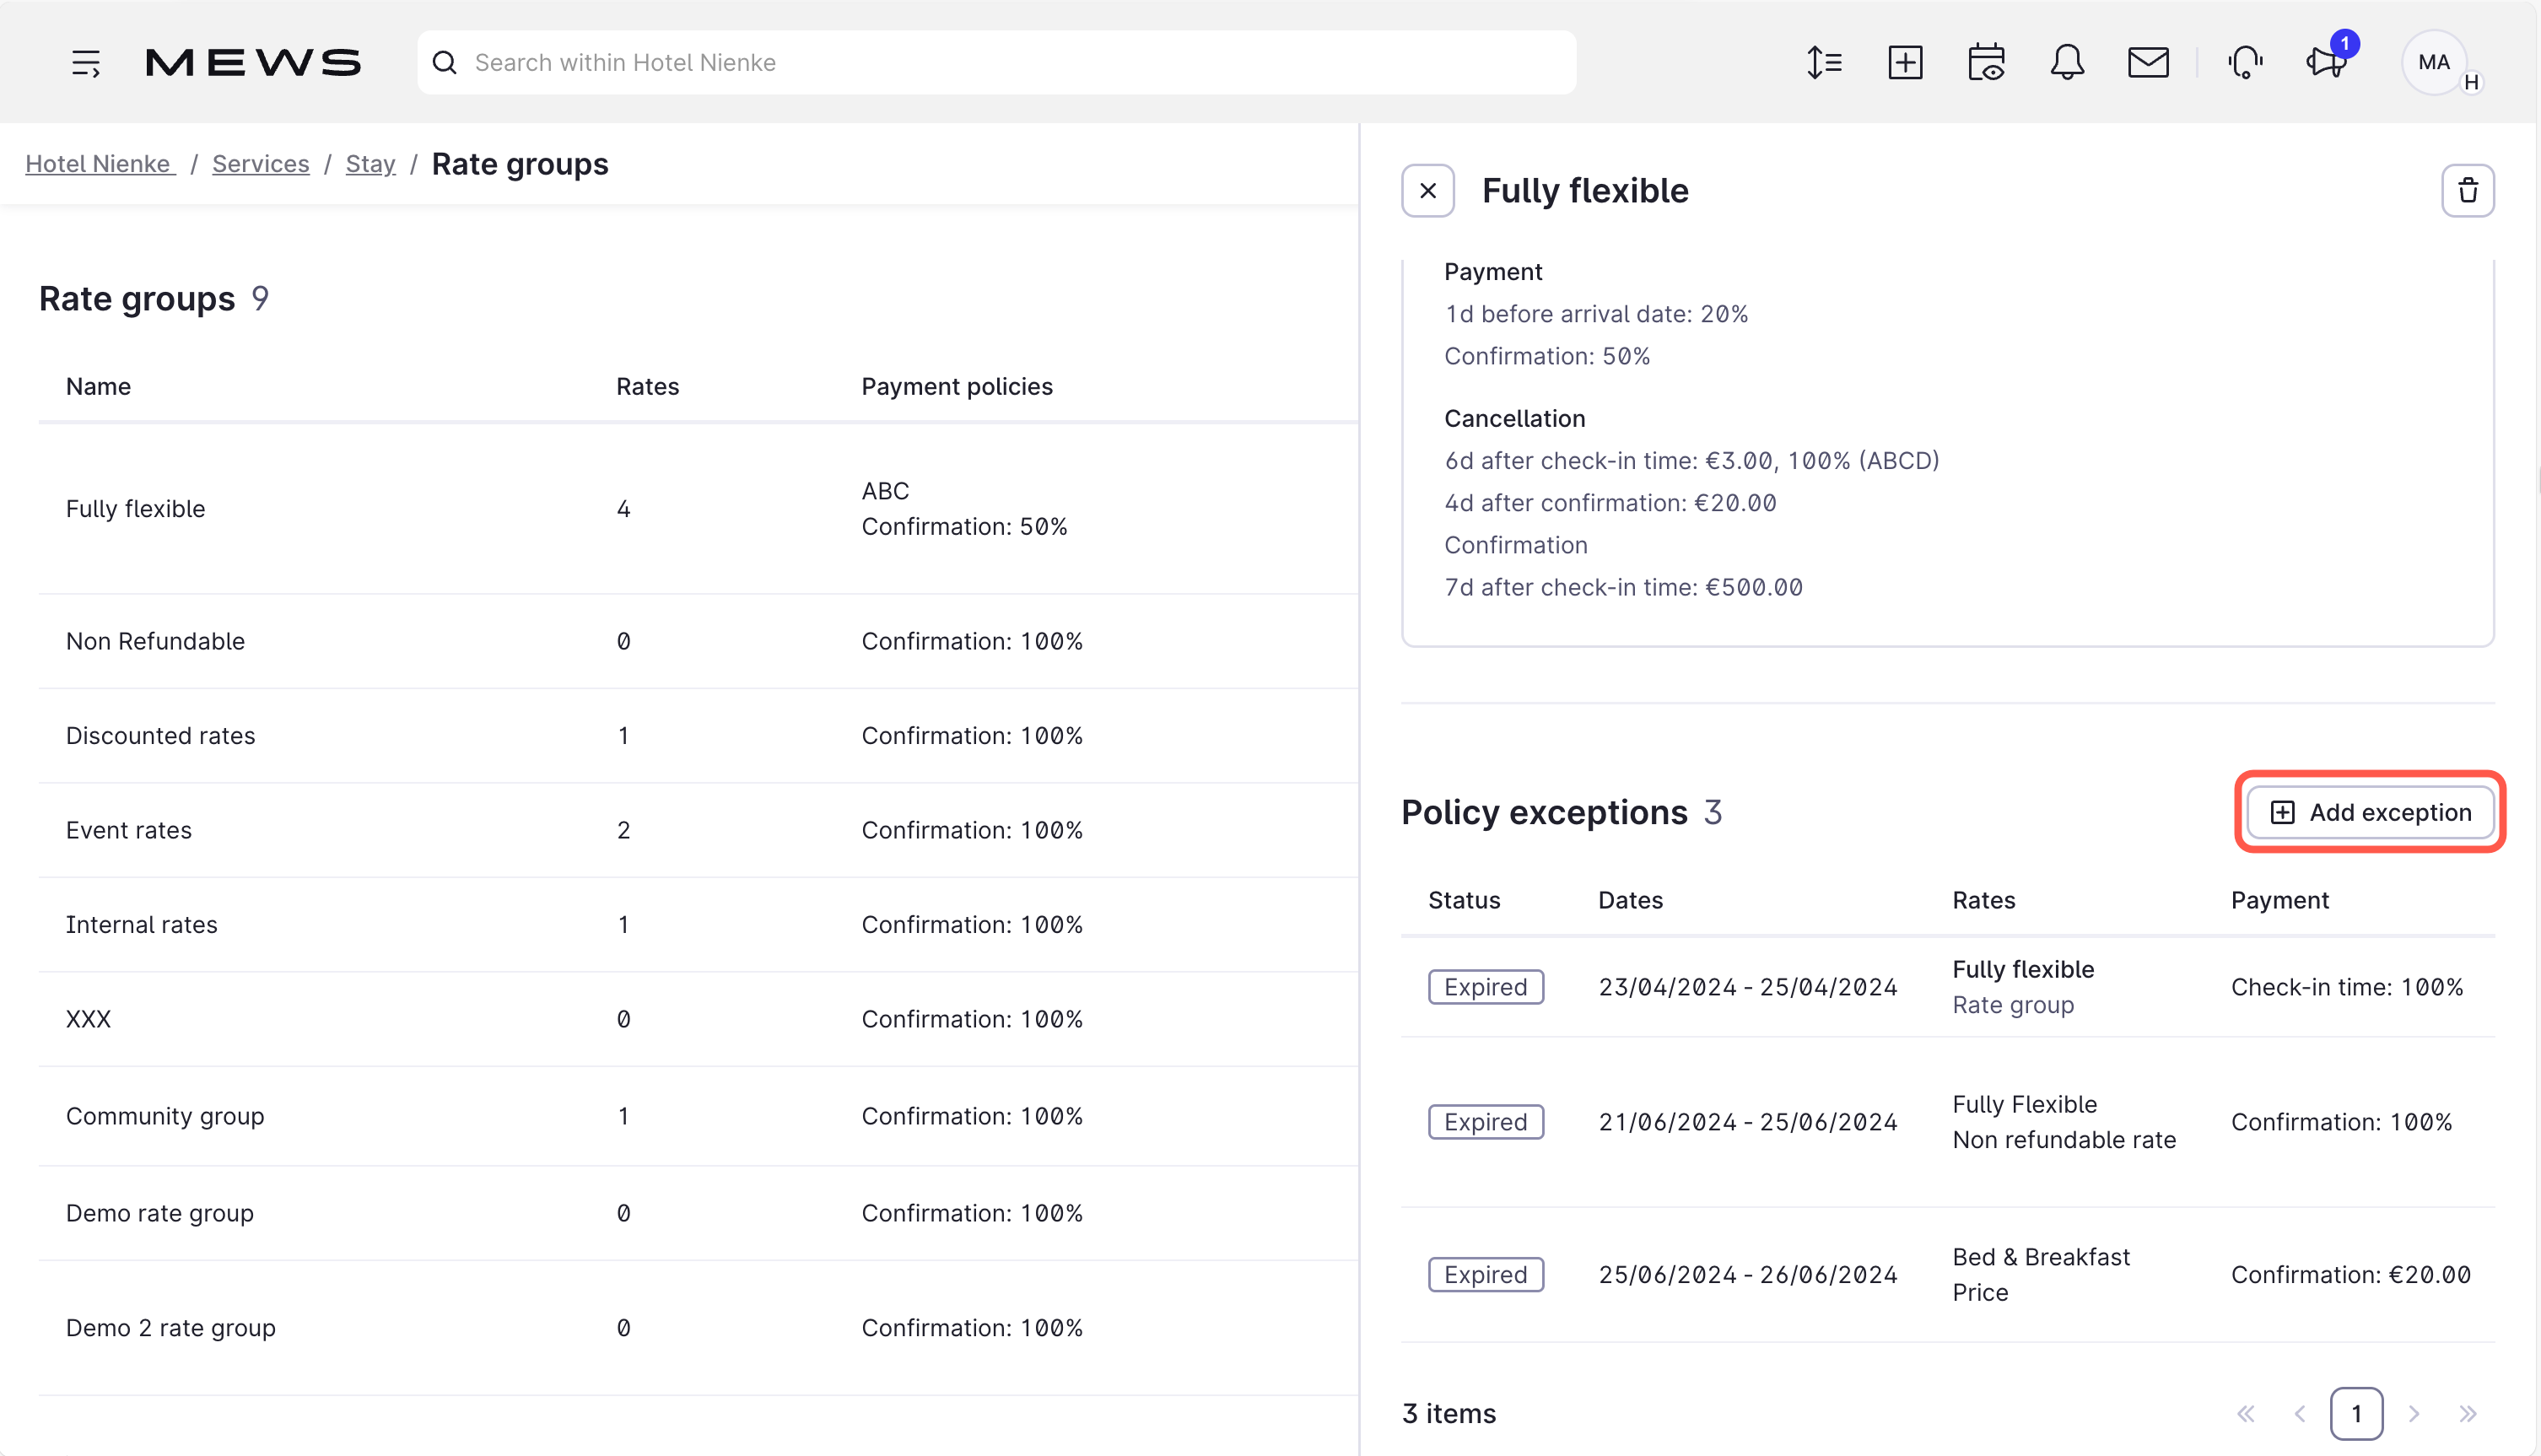
Task: Go to the next exceptions page
Action: coord(2414,1414)
